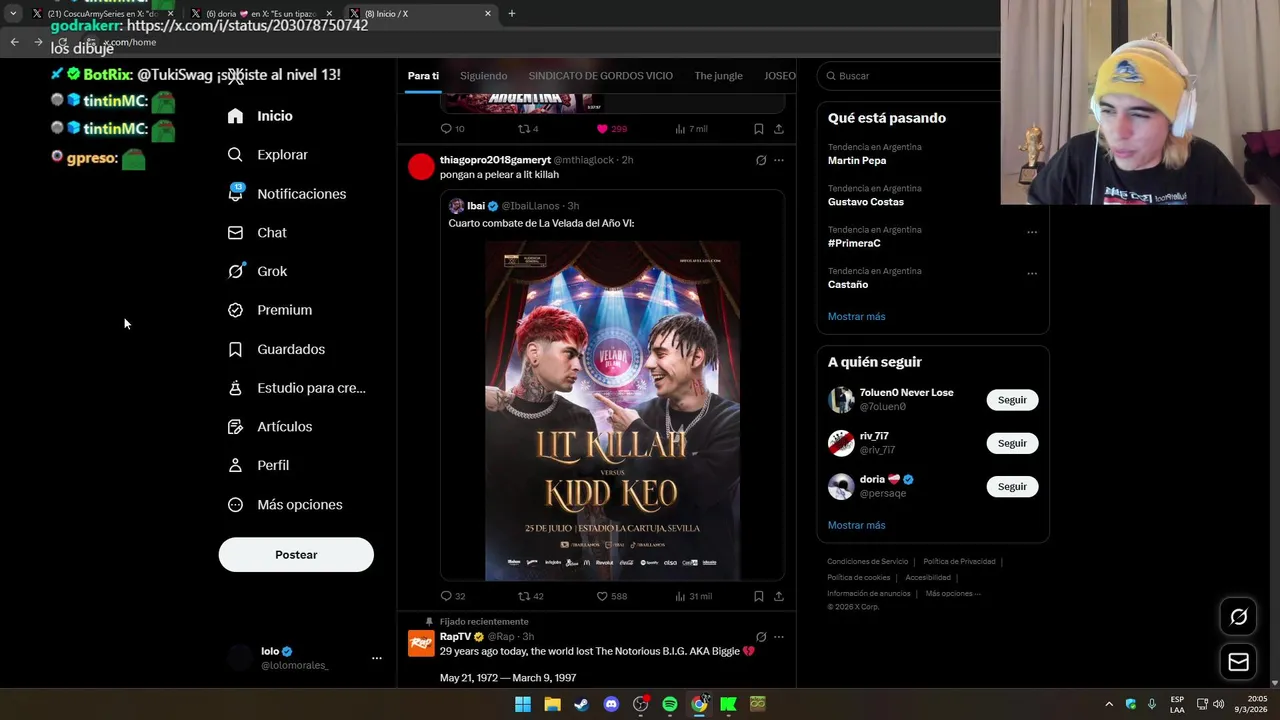The image size is (1280, 720).
Task: Share the tweet with 299 likes
Action: 779,129
